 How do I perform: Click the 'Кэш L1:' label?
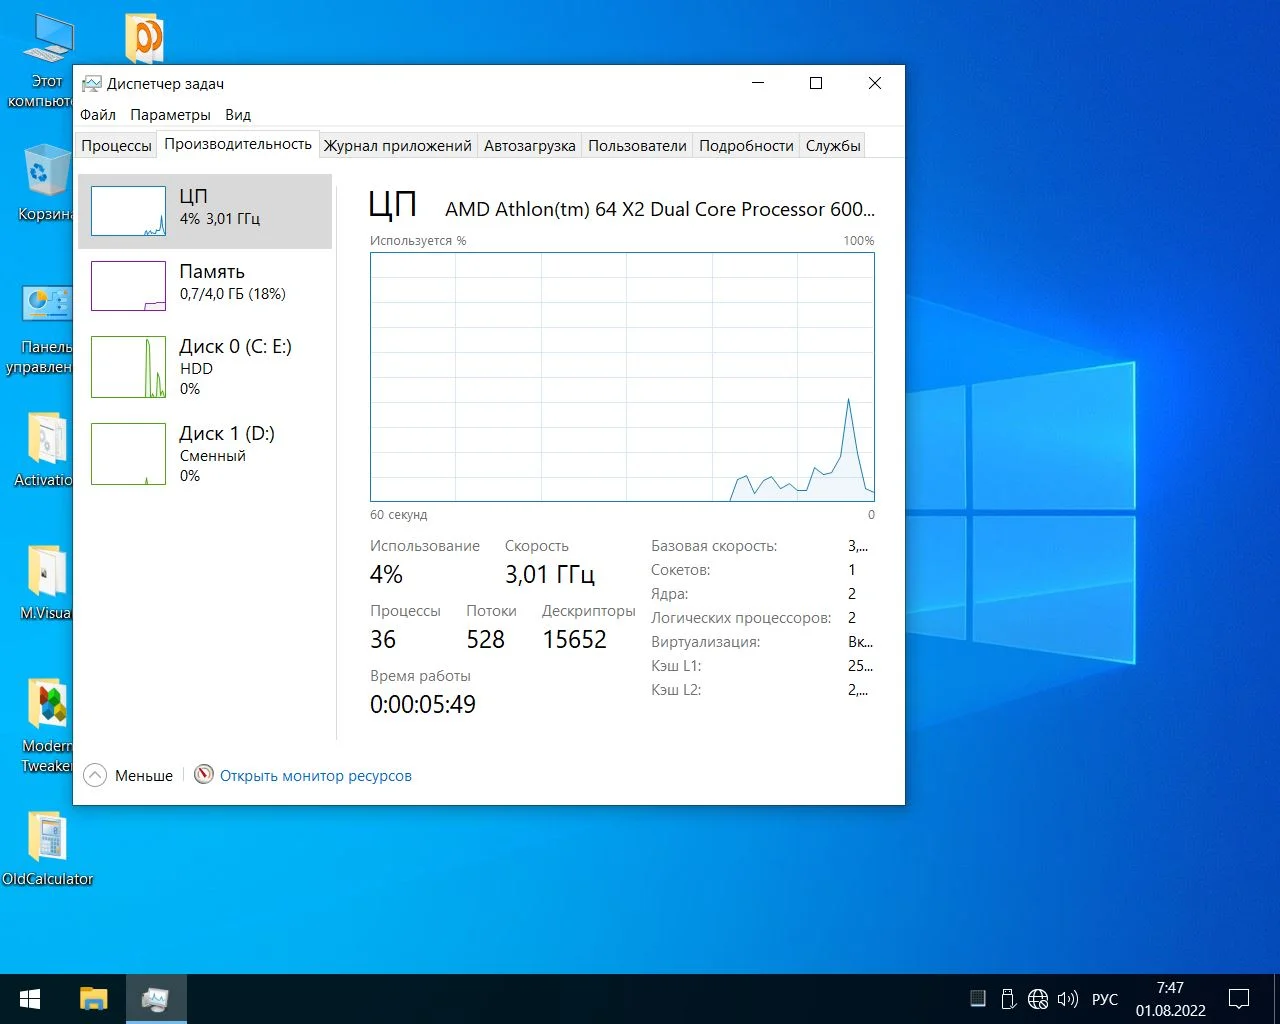click(x=676, y=666)
